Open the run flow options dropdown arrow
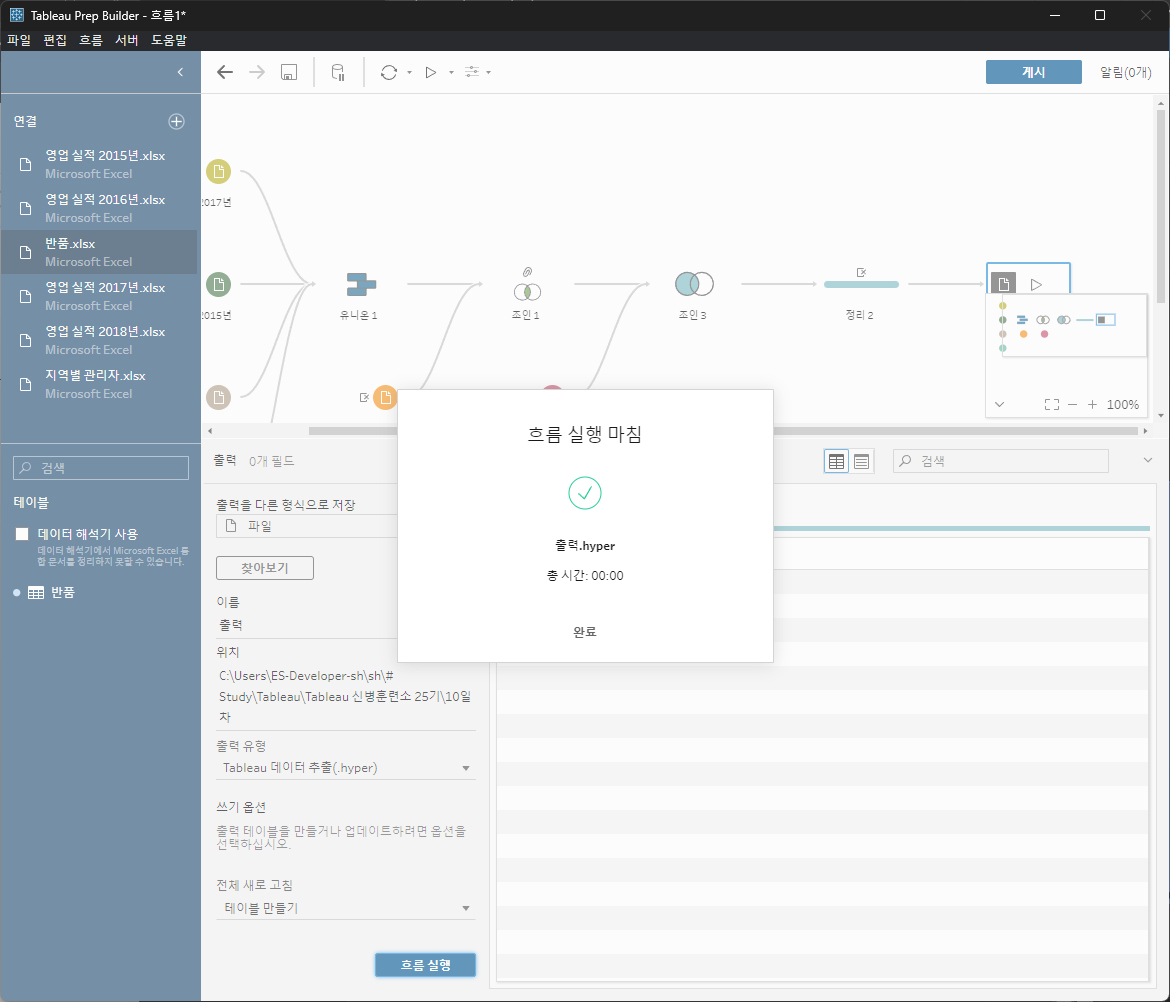 (x=451, y=73)
